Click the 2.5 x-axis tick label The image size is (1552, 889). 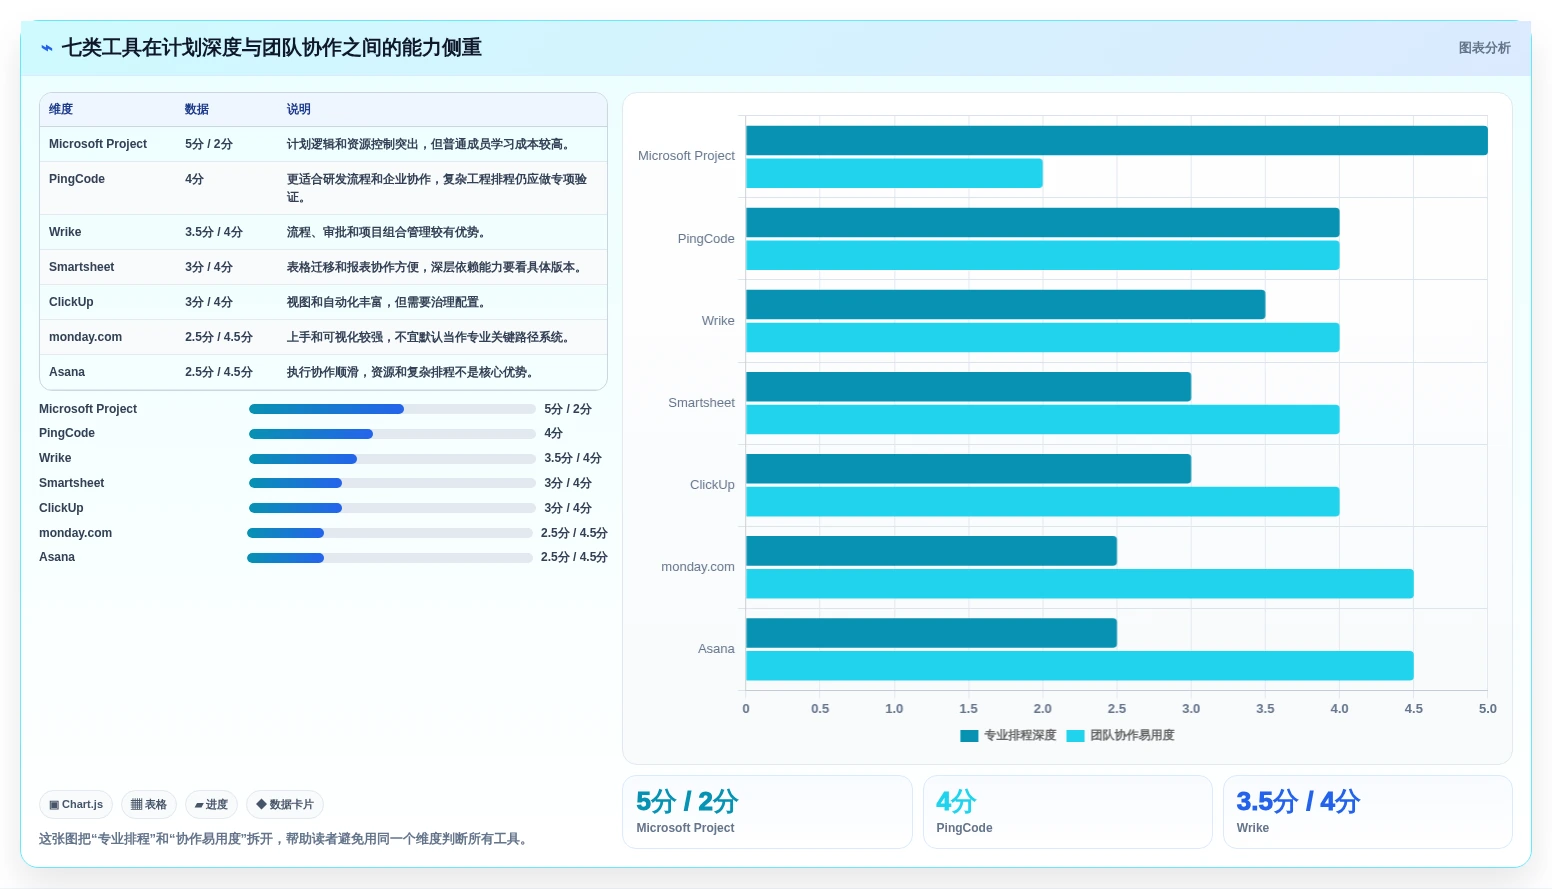1116,709
